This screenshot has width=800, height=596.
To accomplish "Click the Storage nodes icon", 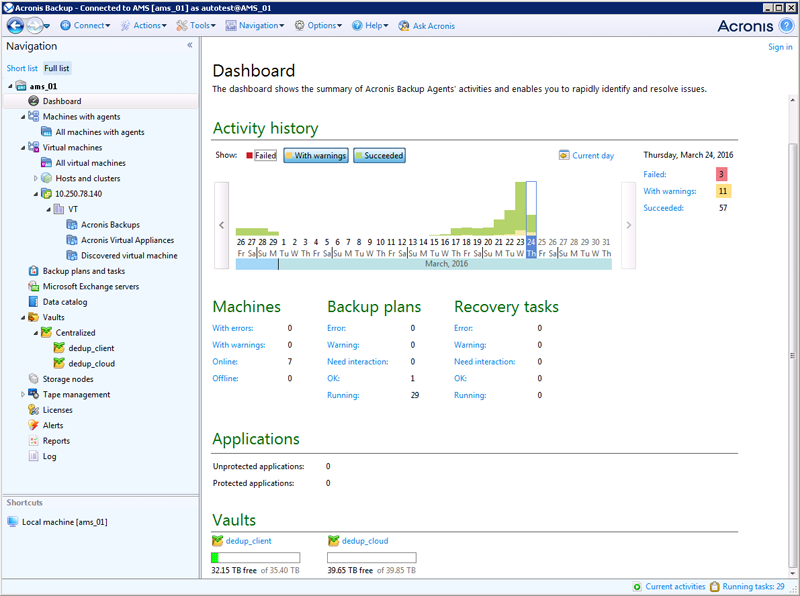I will pyautogui.click(x=34, y=379).
